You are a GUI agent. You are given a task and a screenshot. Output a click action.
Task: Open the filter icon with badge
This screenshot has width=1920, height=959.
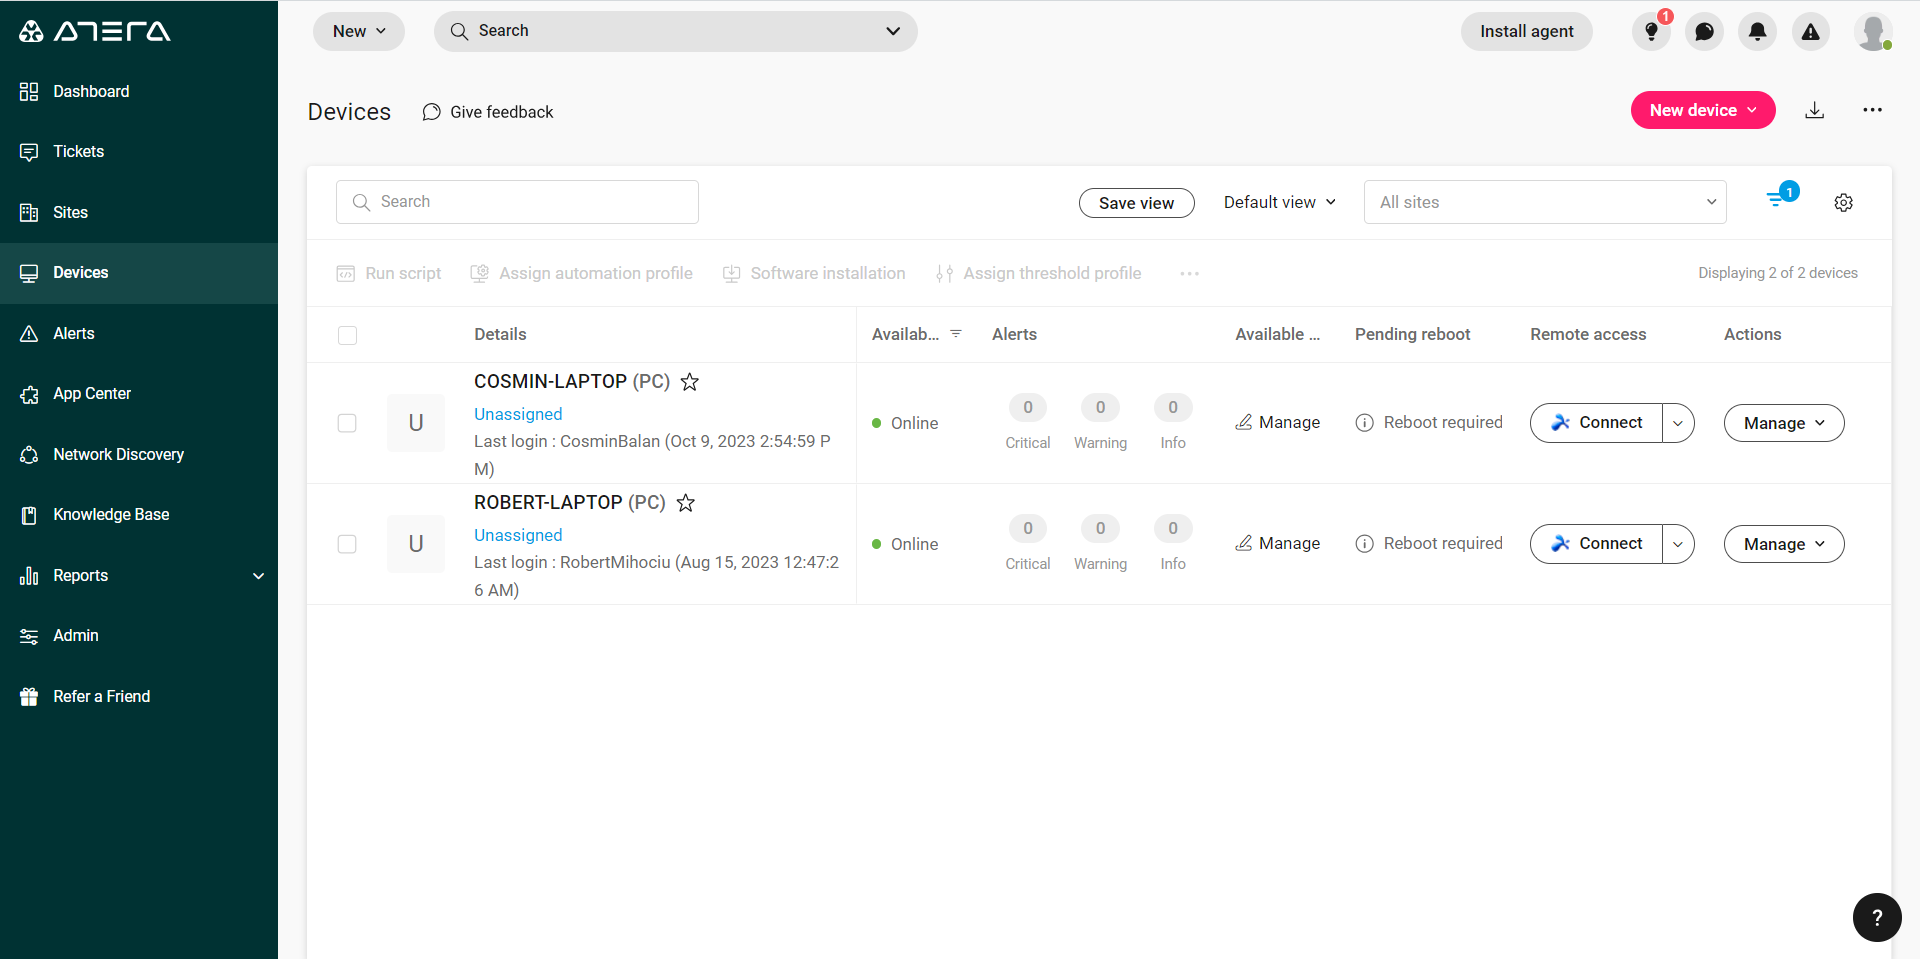coord(1778,199)
